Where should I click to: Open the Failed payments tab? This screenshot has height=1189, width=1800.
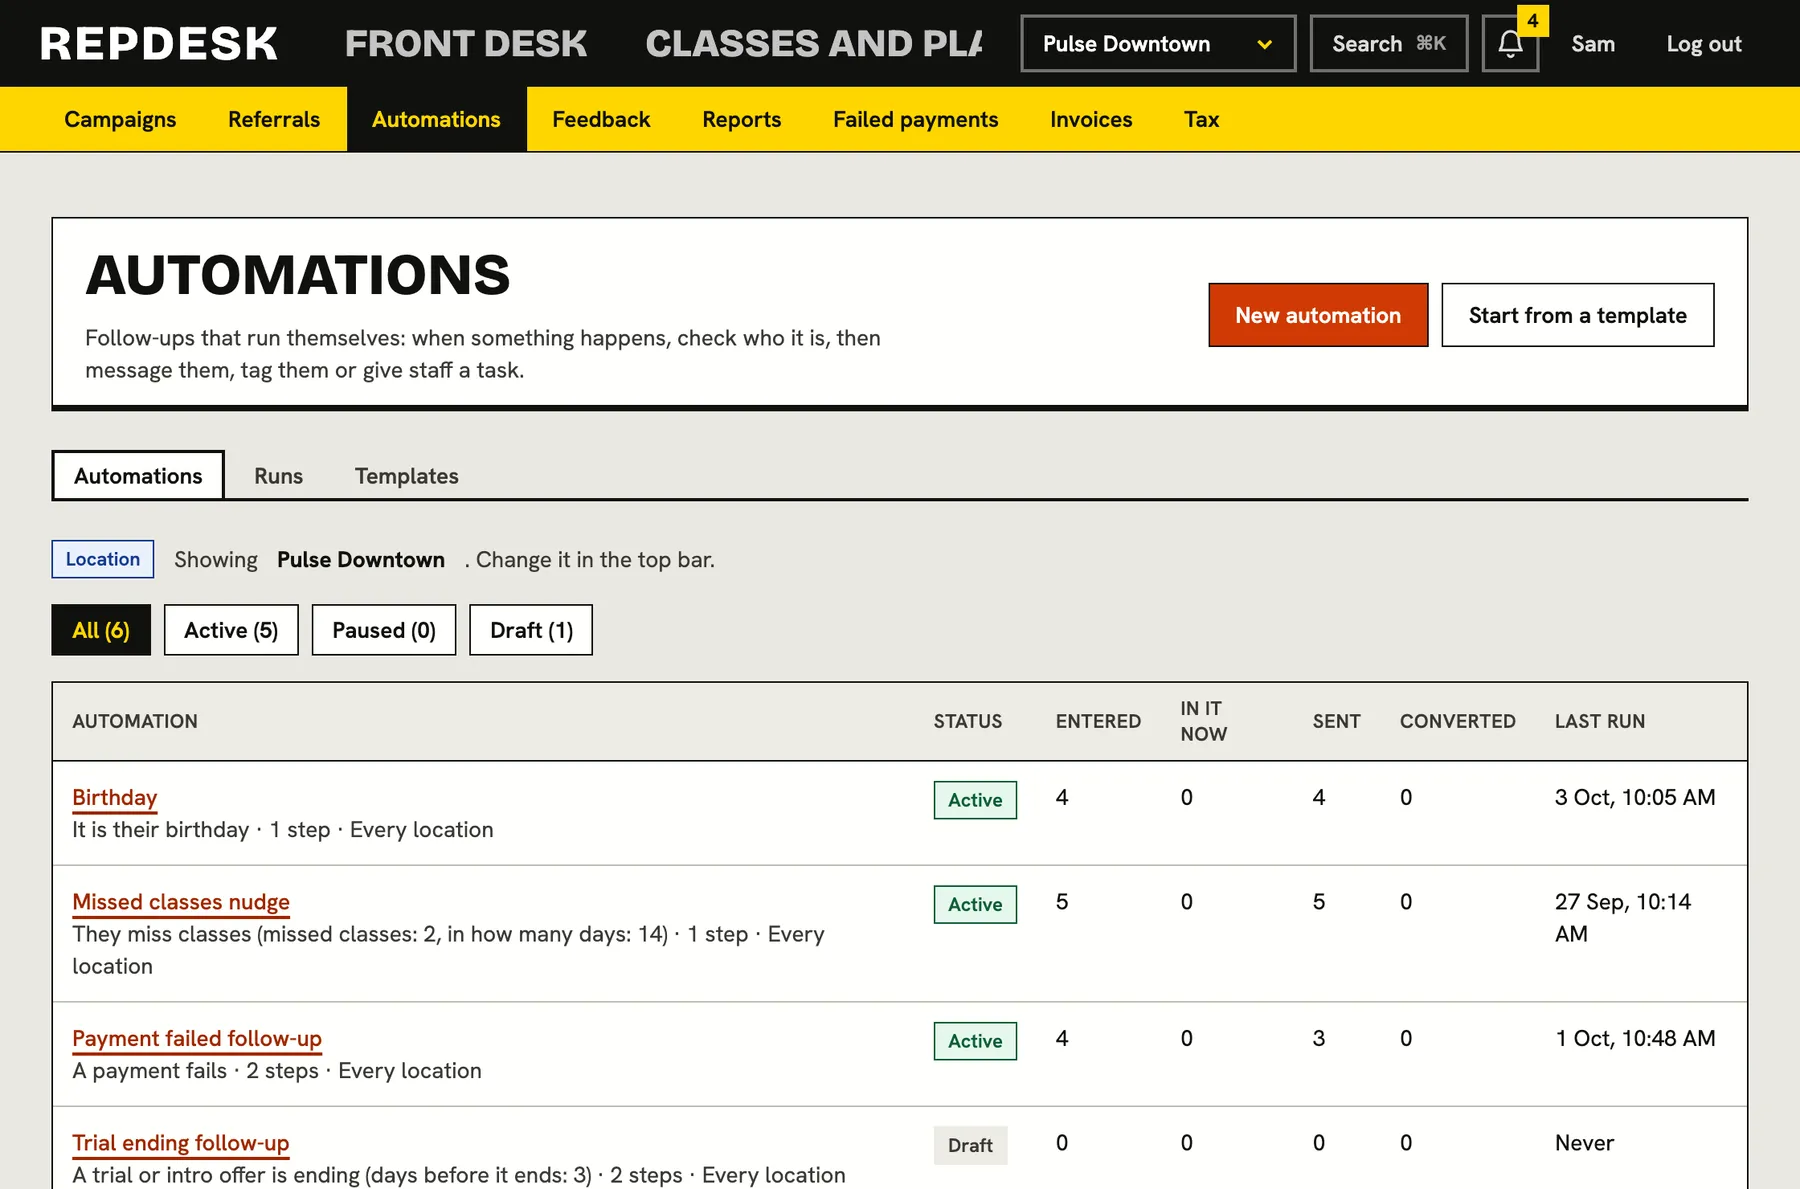916,119
